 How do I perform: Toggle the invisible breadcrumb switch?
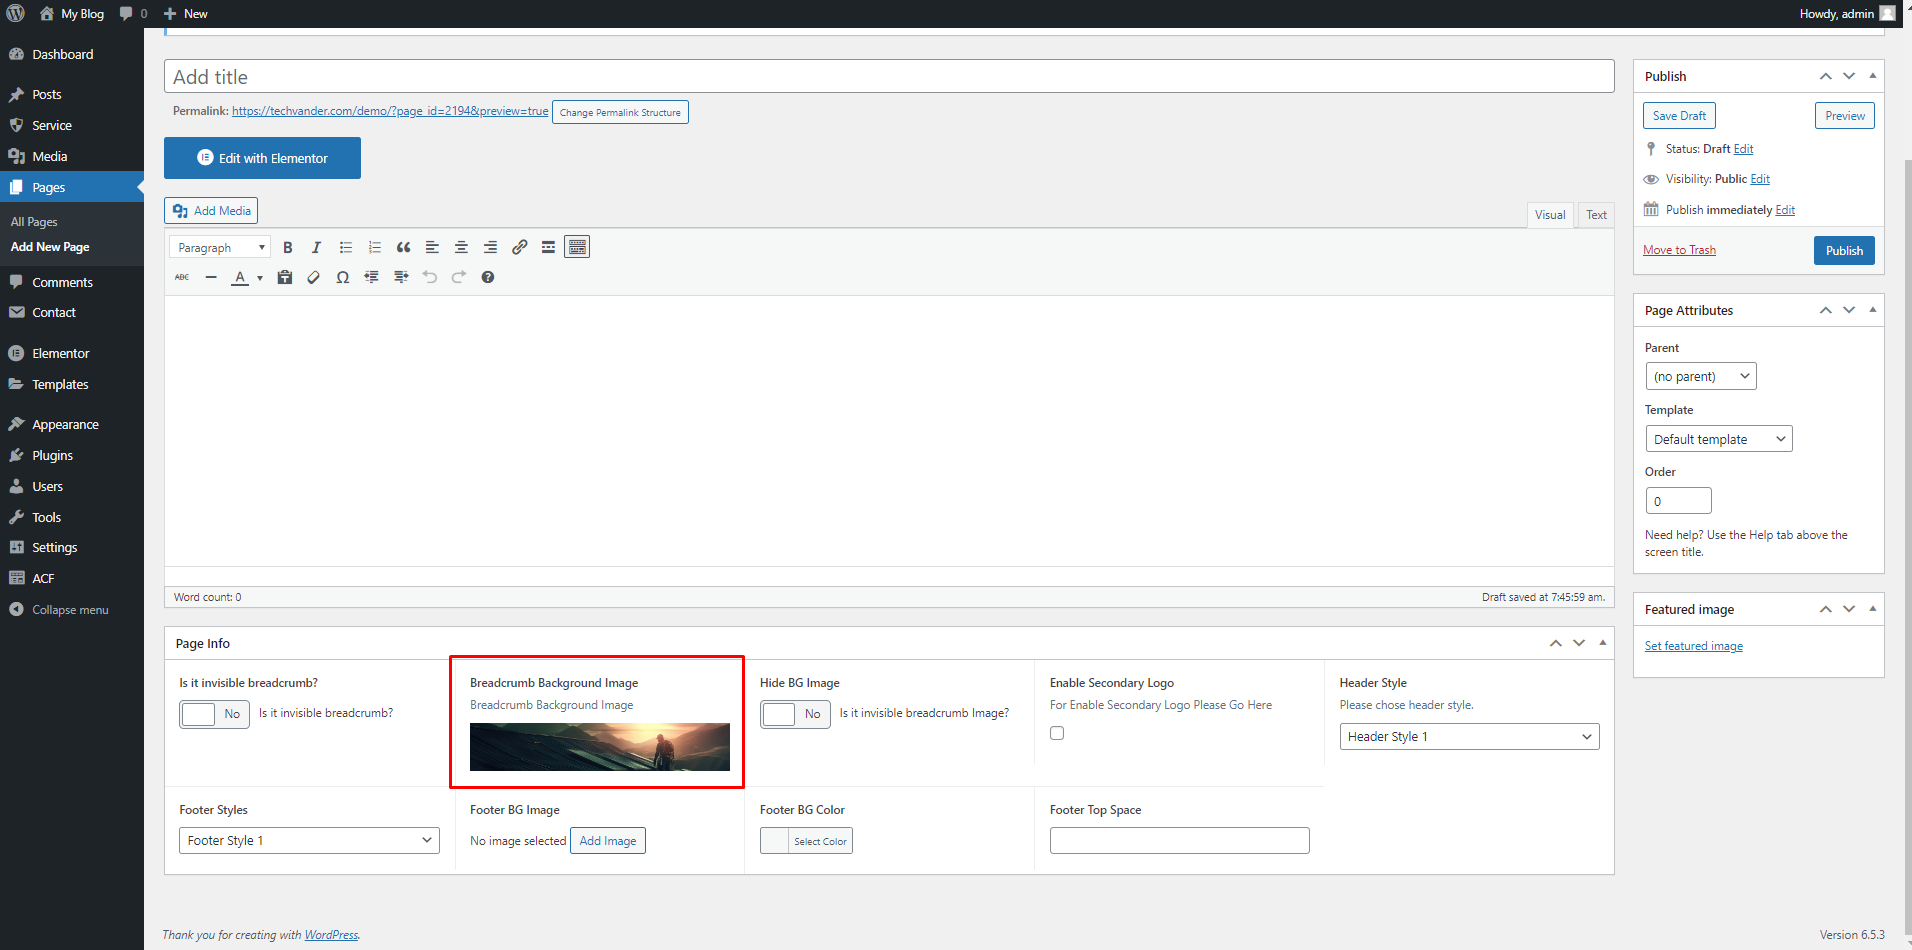pos(214,714)
